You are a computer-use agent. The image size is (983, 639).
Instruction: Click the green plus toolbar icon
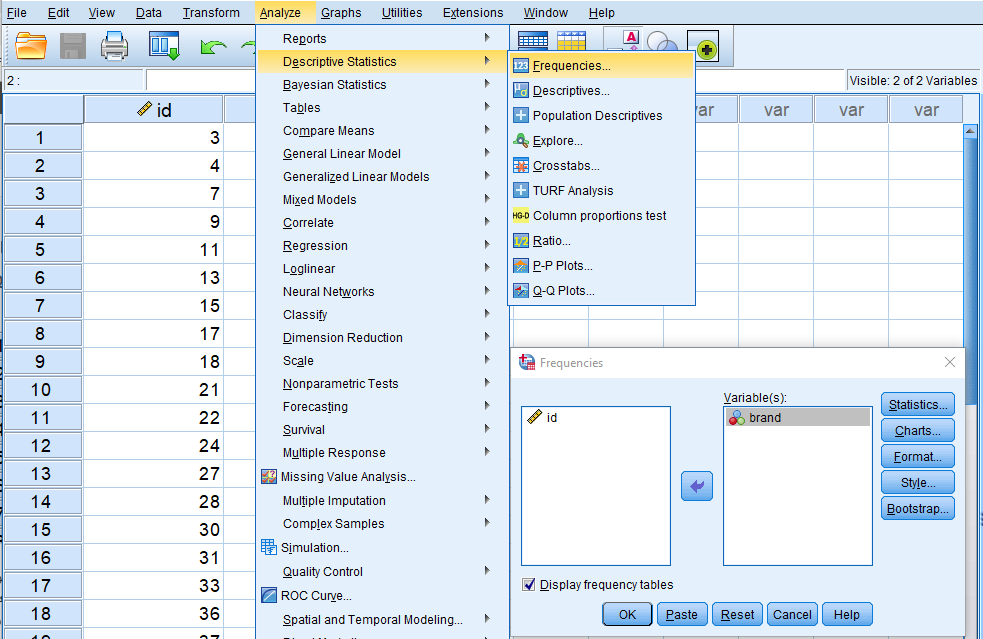(x=707, y=46)
